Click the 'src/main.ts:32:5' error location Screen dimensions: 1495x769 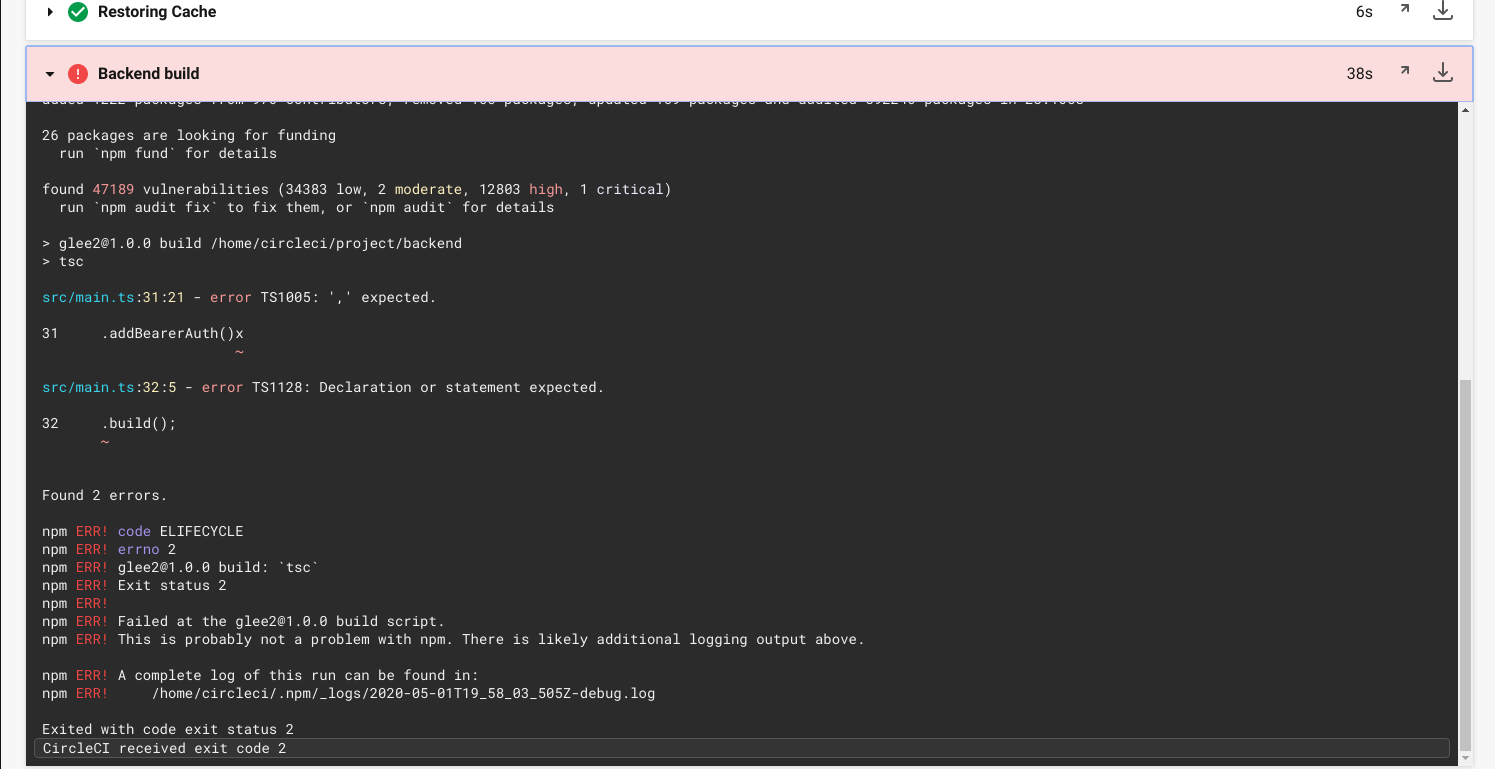point(109,387)
